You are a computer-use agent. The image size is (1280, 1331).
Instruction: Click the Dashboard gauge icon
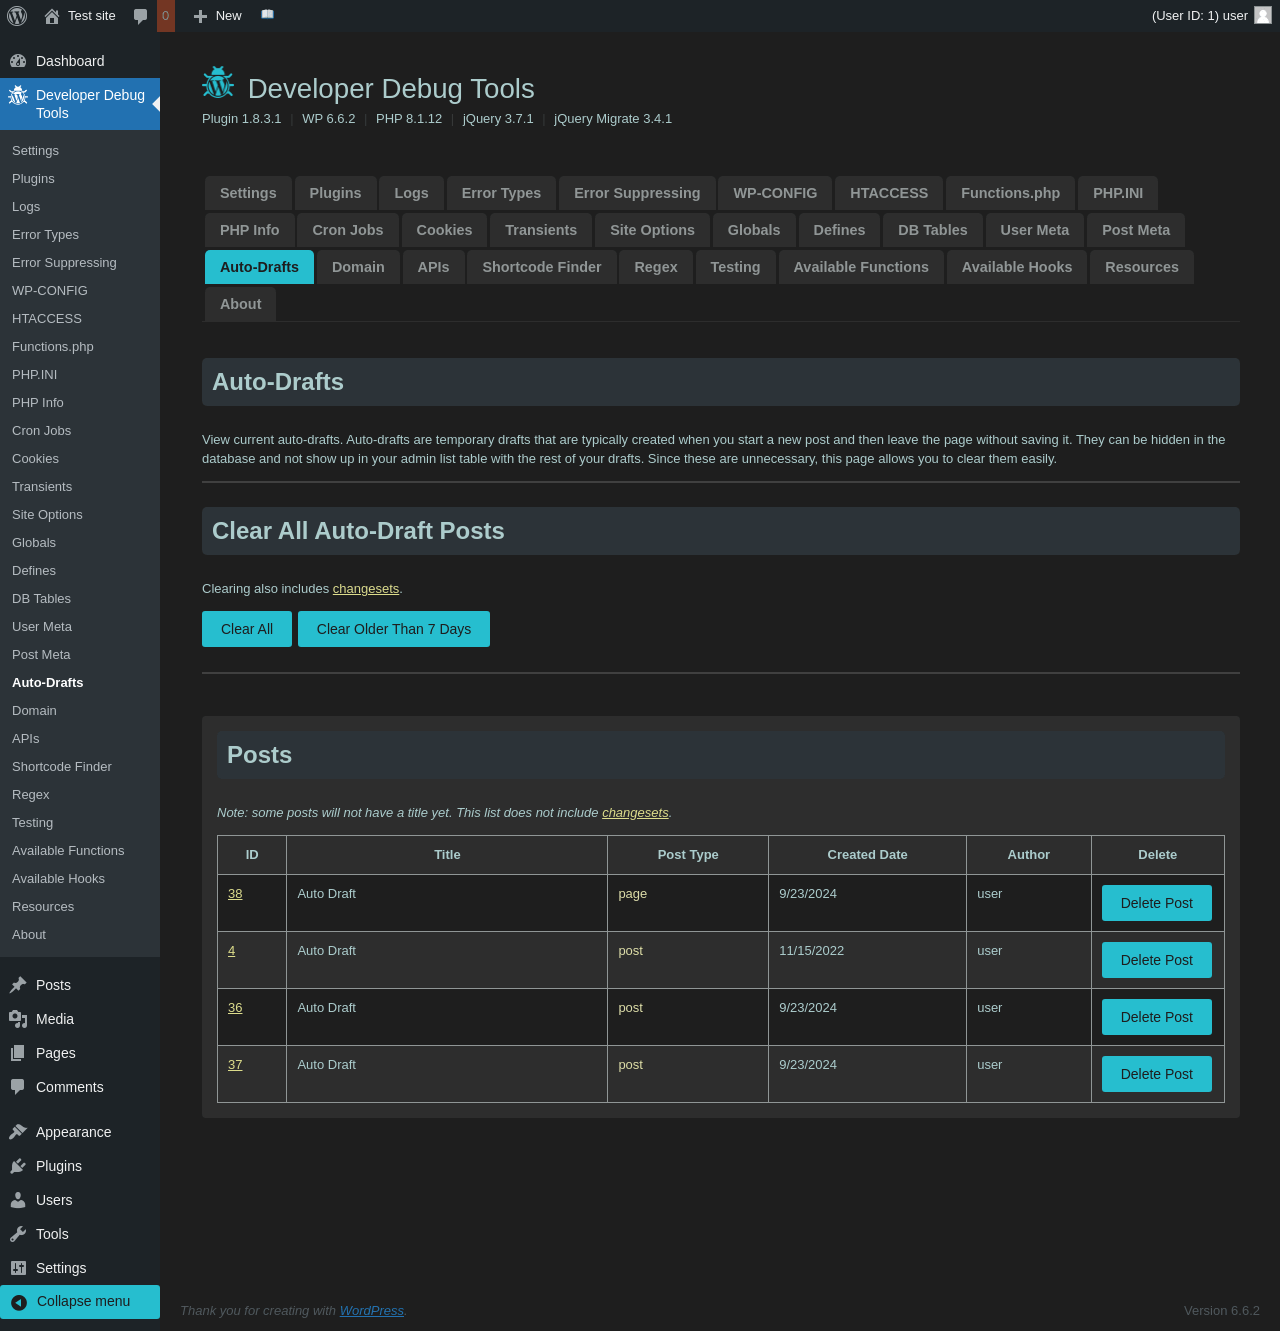click(x=18, y=61)
